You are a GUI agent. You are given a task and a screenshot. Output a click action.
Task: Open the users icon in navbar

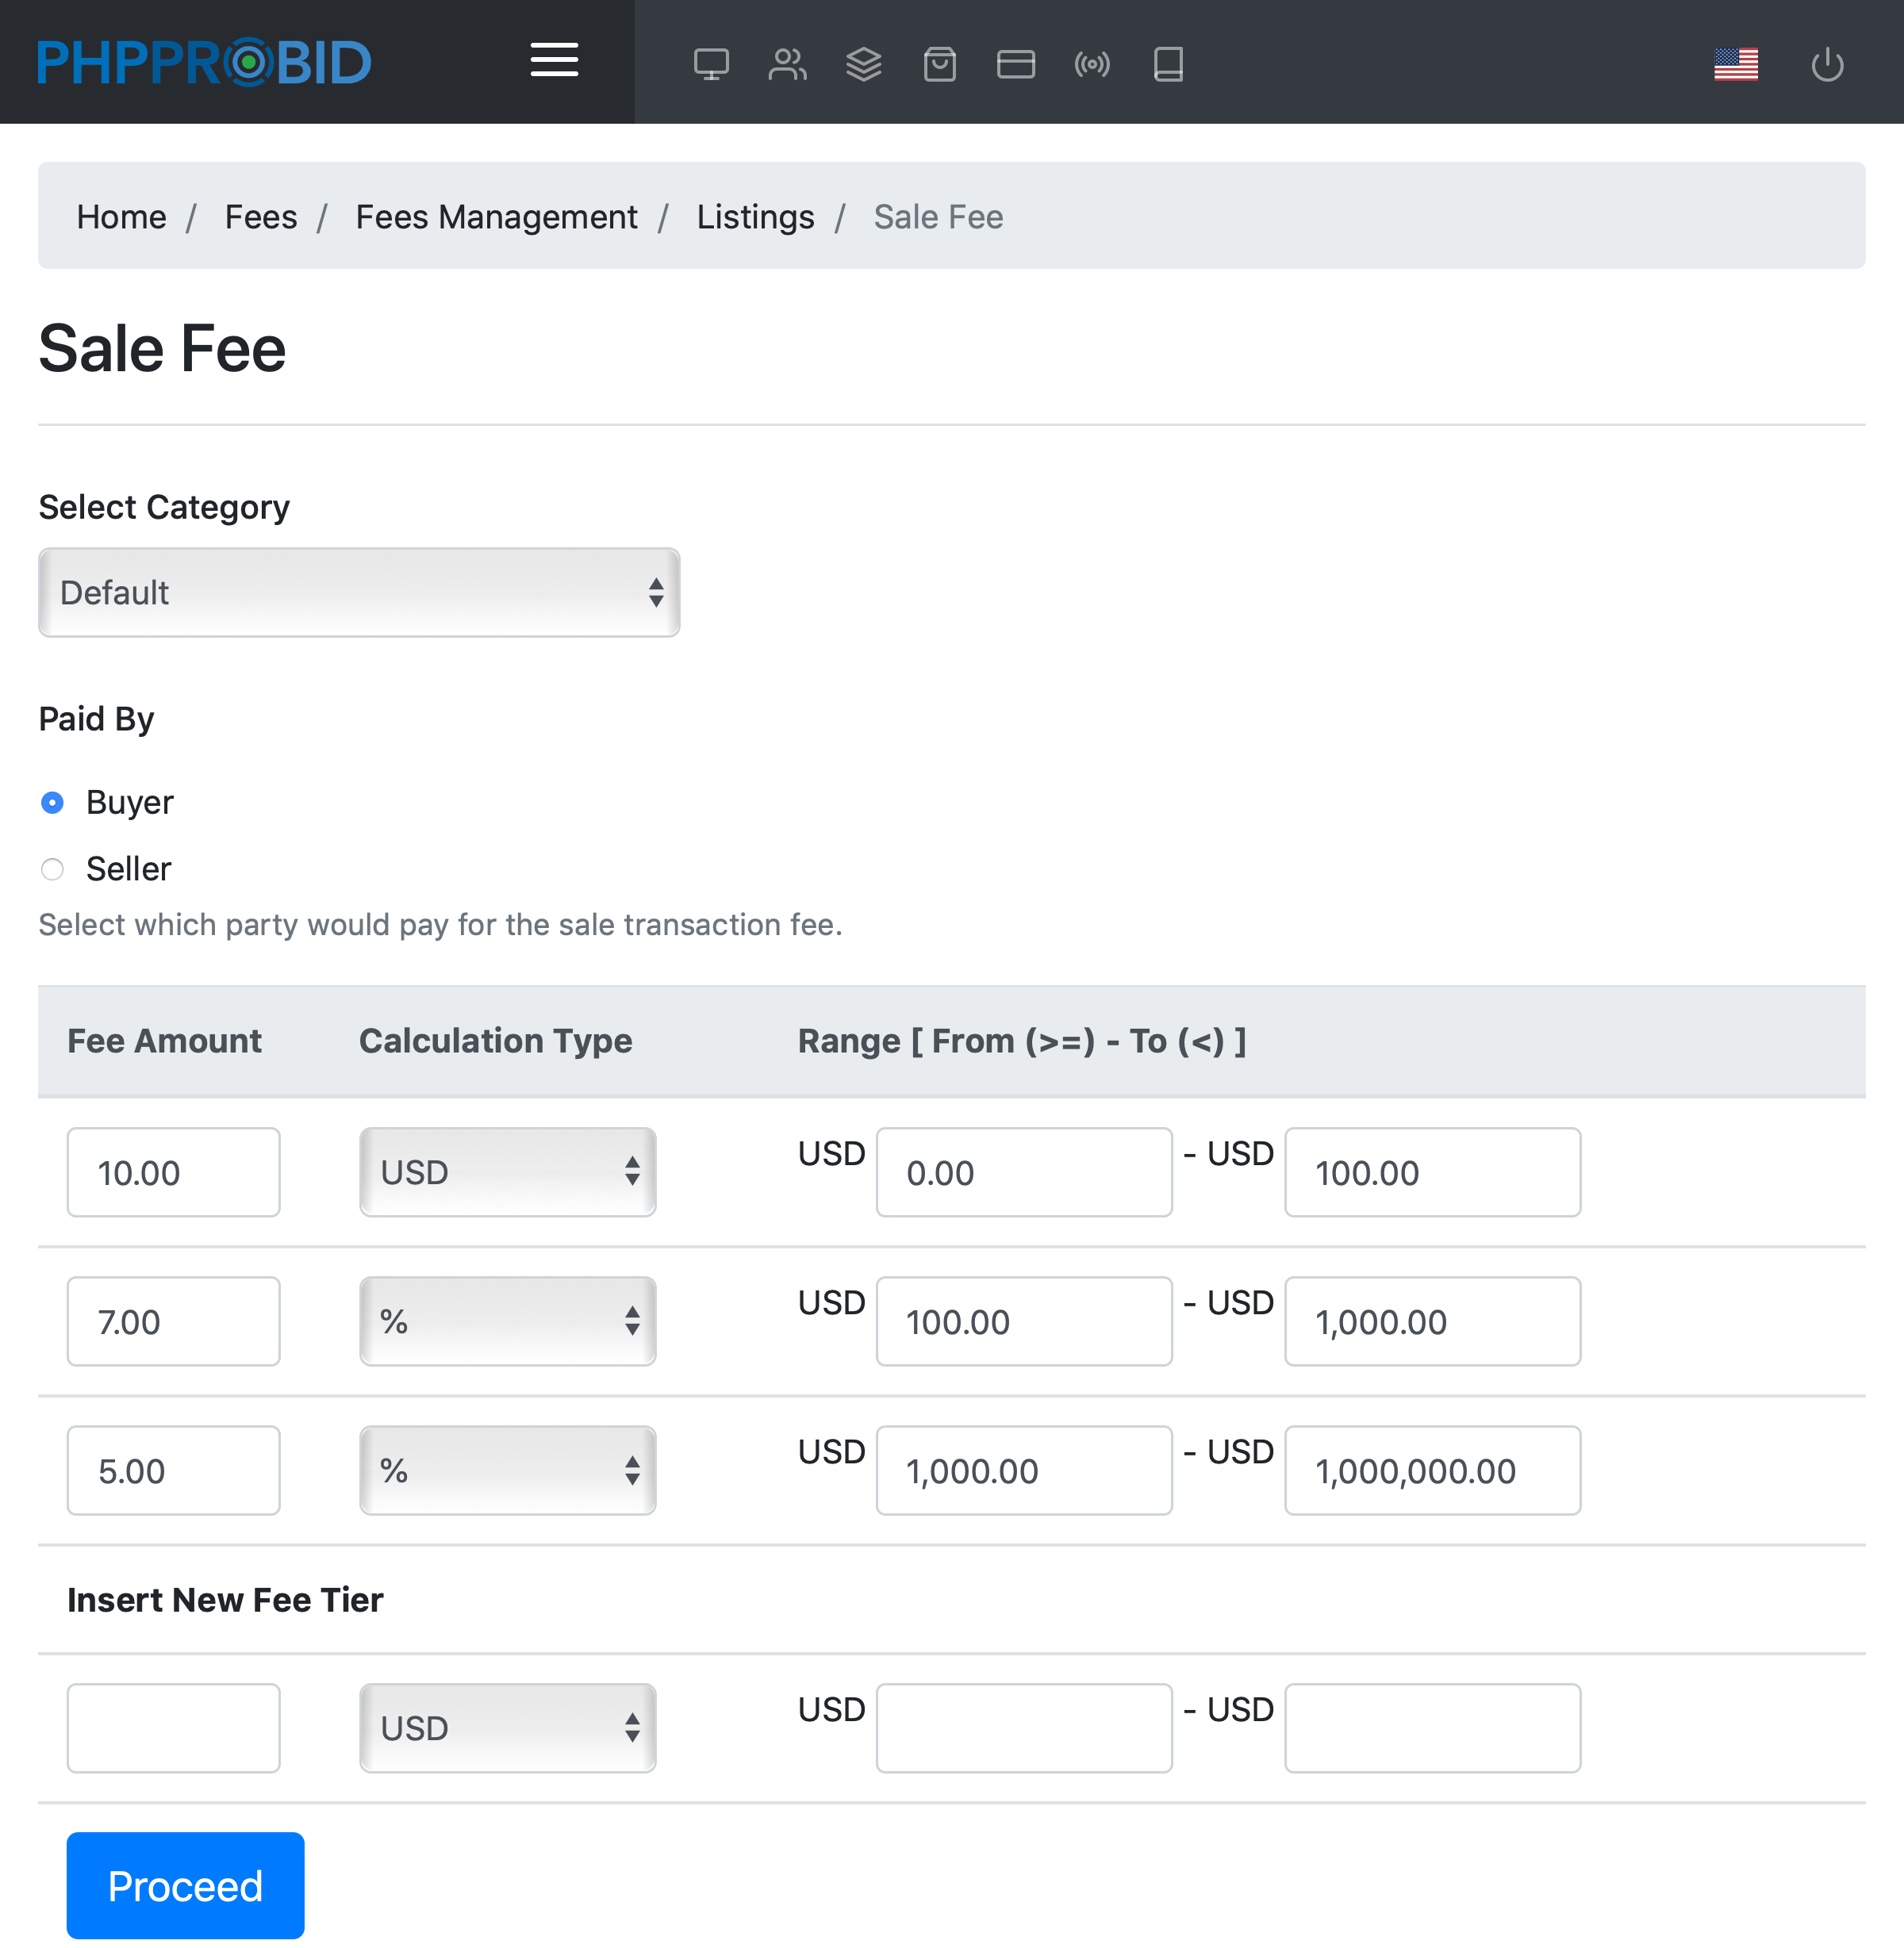point(787,64)
